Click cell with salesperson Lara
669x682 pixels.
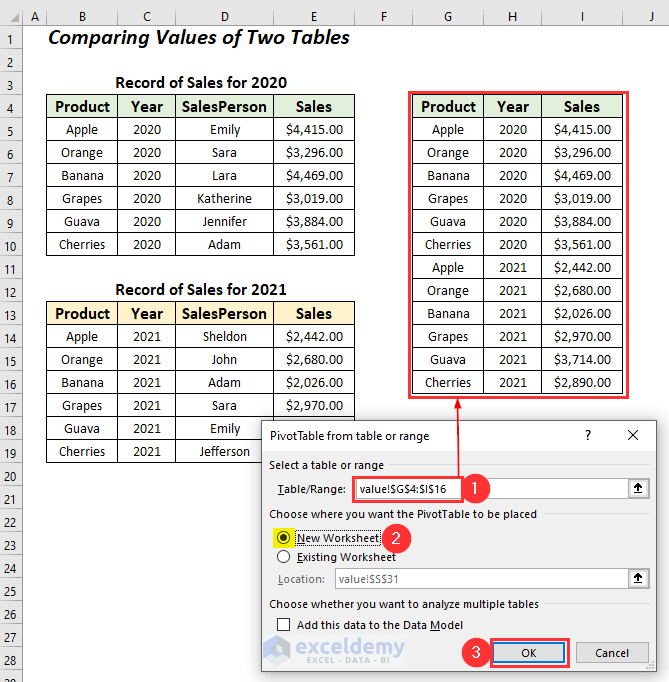coord(224,175)
